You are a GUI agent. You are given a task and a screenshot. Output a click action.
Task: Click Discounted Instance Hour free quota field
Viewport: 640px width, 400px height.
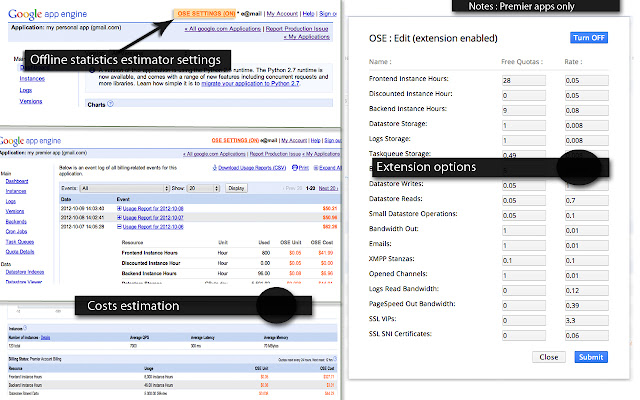(x=524, y=96)
